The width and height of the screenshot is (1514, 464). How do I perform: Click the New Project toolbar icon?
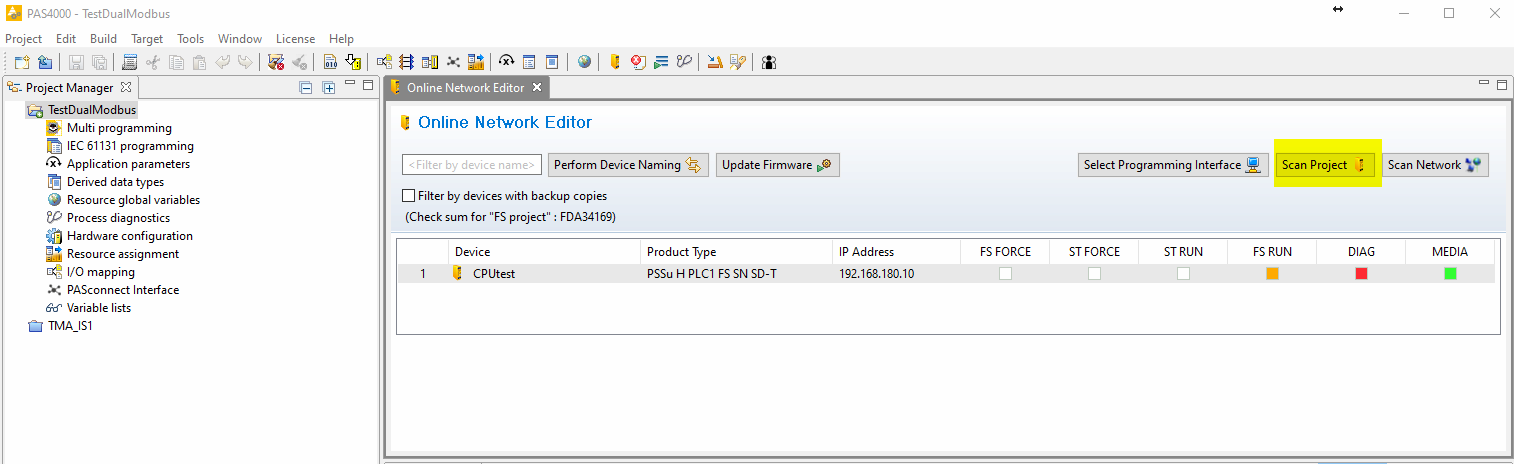pos(21,62)
